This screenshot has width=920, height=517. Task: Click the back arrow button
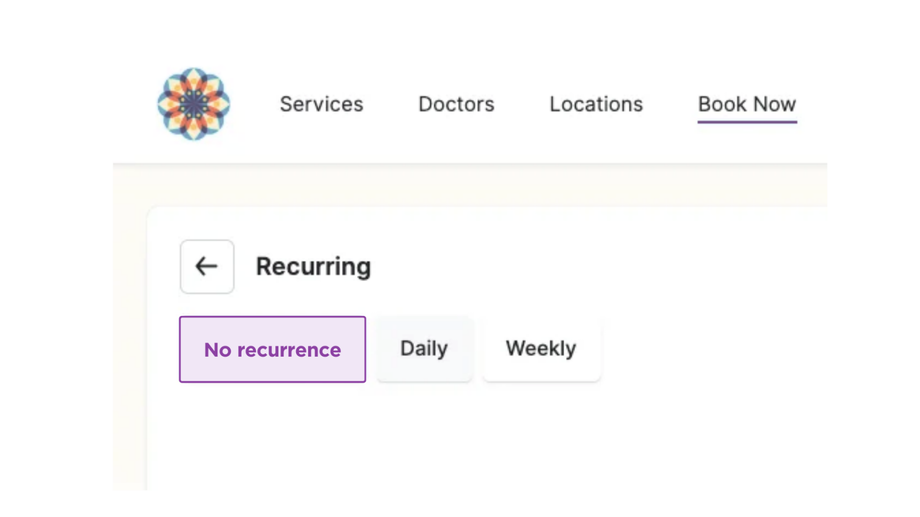(207, 267)
